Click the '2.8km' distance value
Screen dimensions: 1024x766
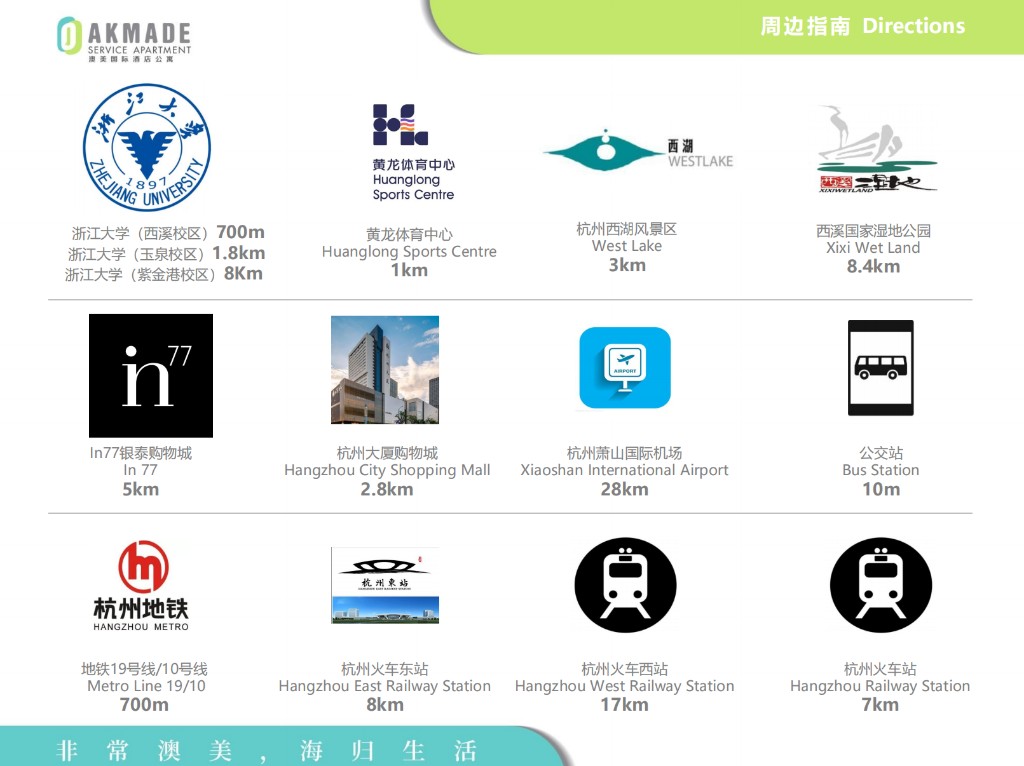pos(387,489)
